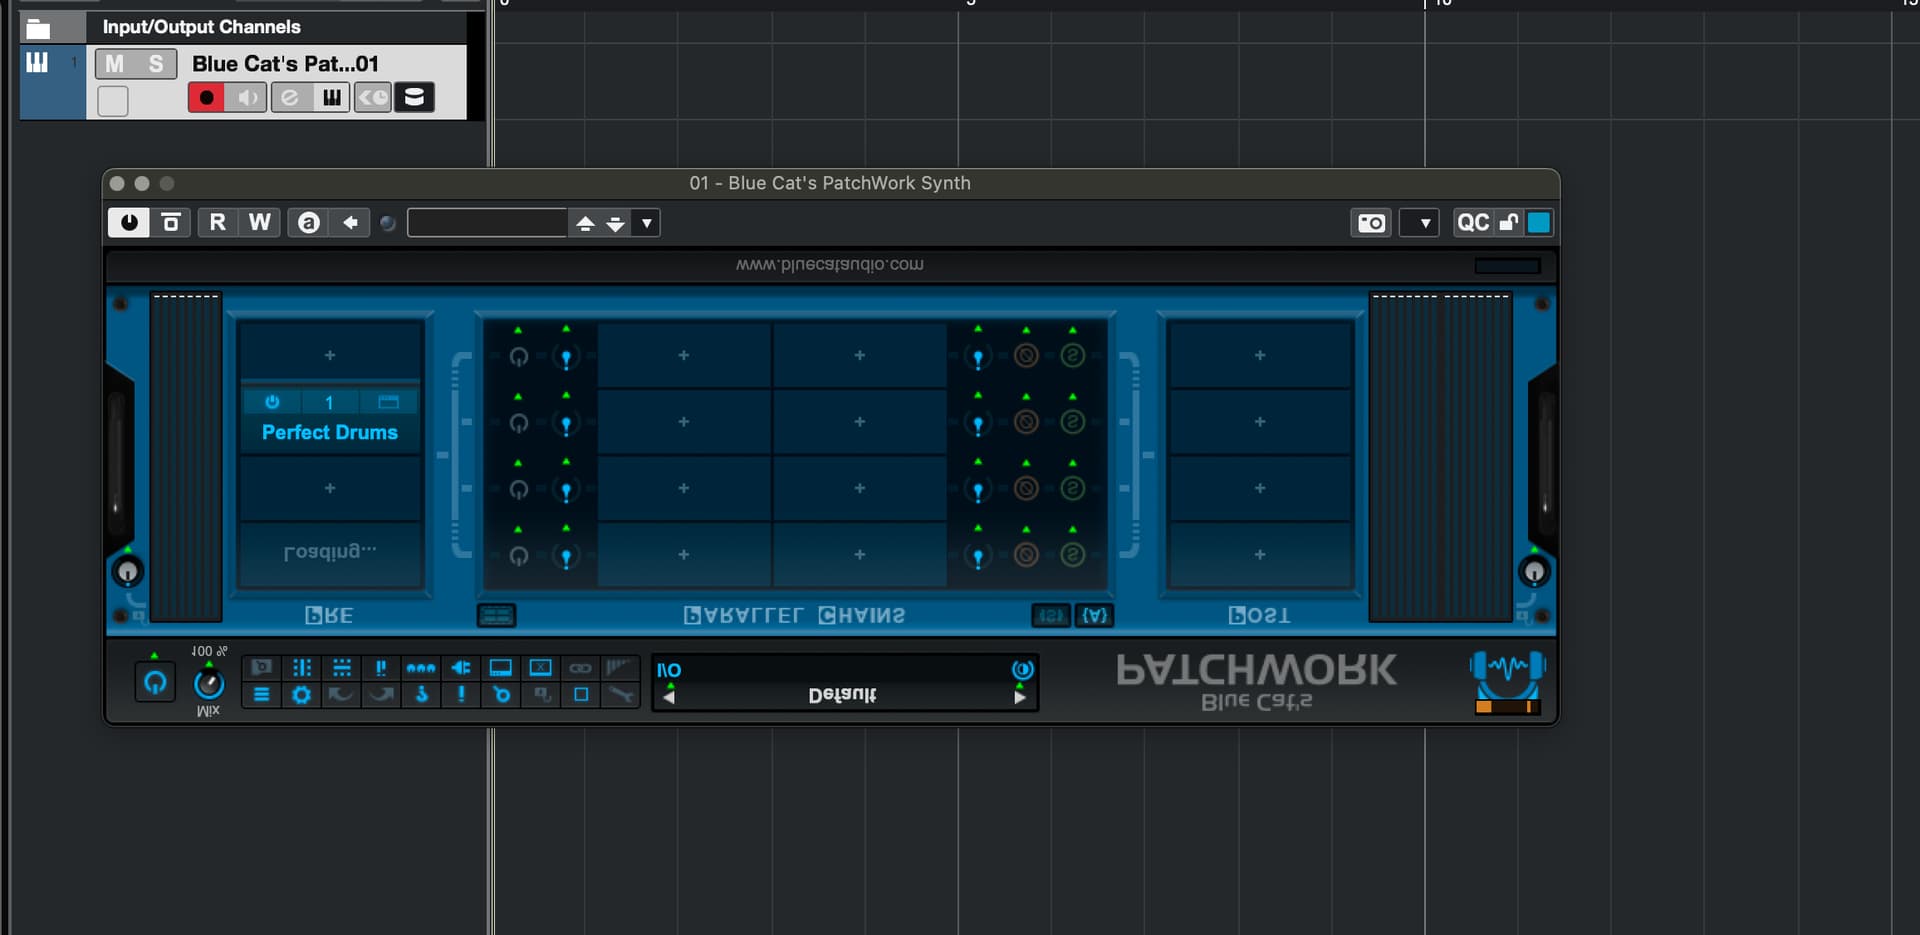
Task: Click the power icon of the bottom parallel chain
Action: (519, 556)
